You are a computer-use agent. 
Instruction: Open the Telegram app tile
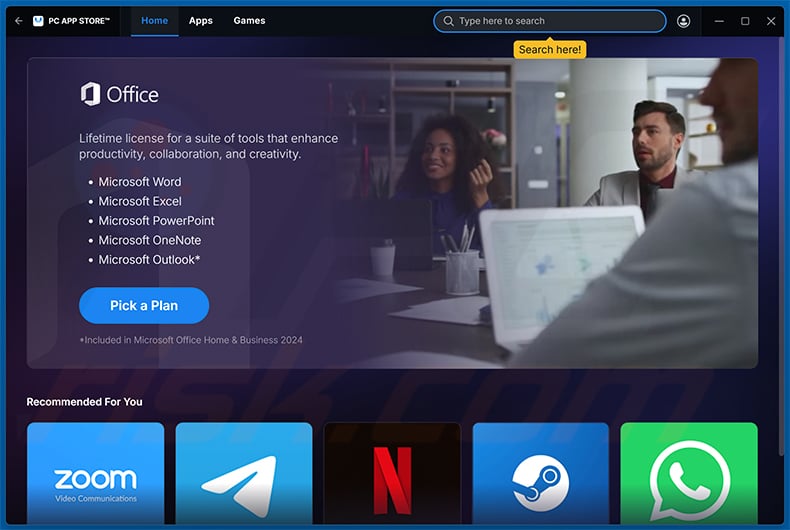tap(244, 474)
